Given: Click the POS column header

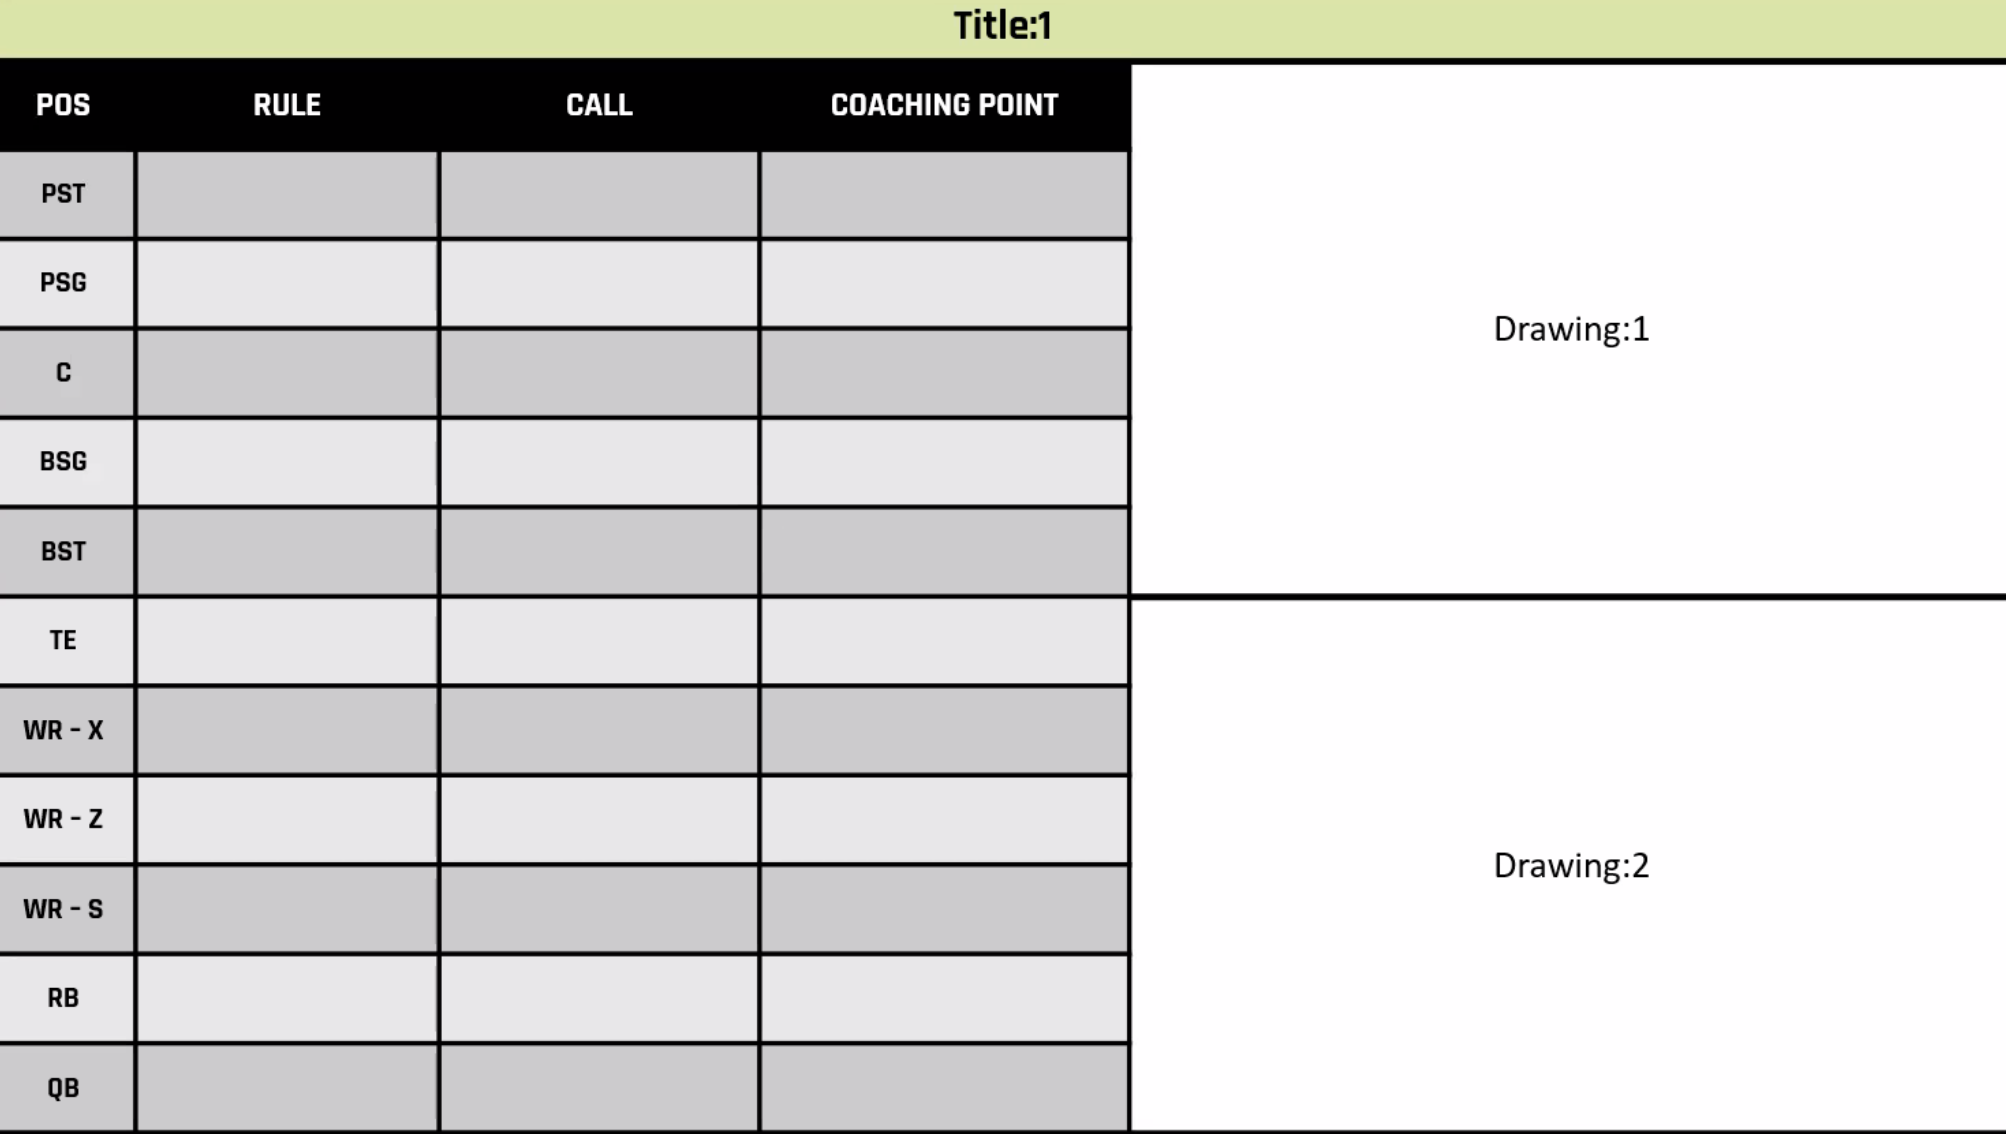Looking at the screenshot, I should click(x=63, y=105).
